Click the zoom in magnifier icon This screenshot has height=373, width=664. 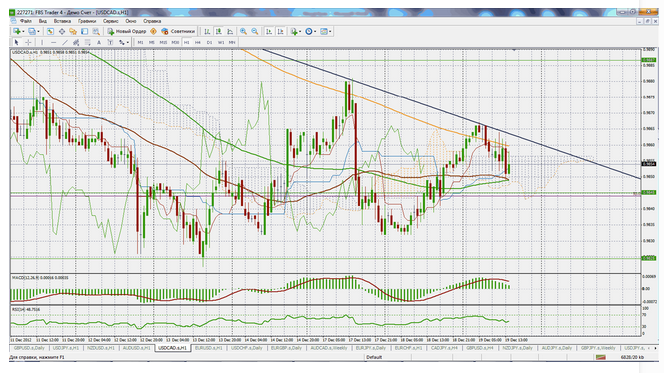click(243, 31)
